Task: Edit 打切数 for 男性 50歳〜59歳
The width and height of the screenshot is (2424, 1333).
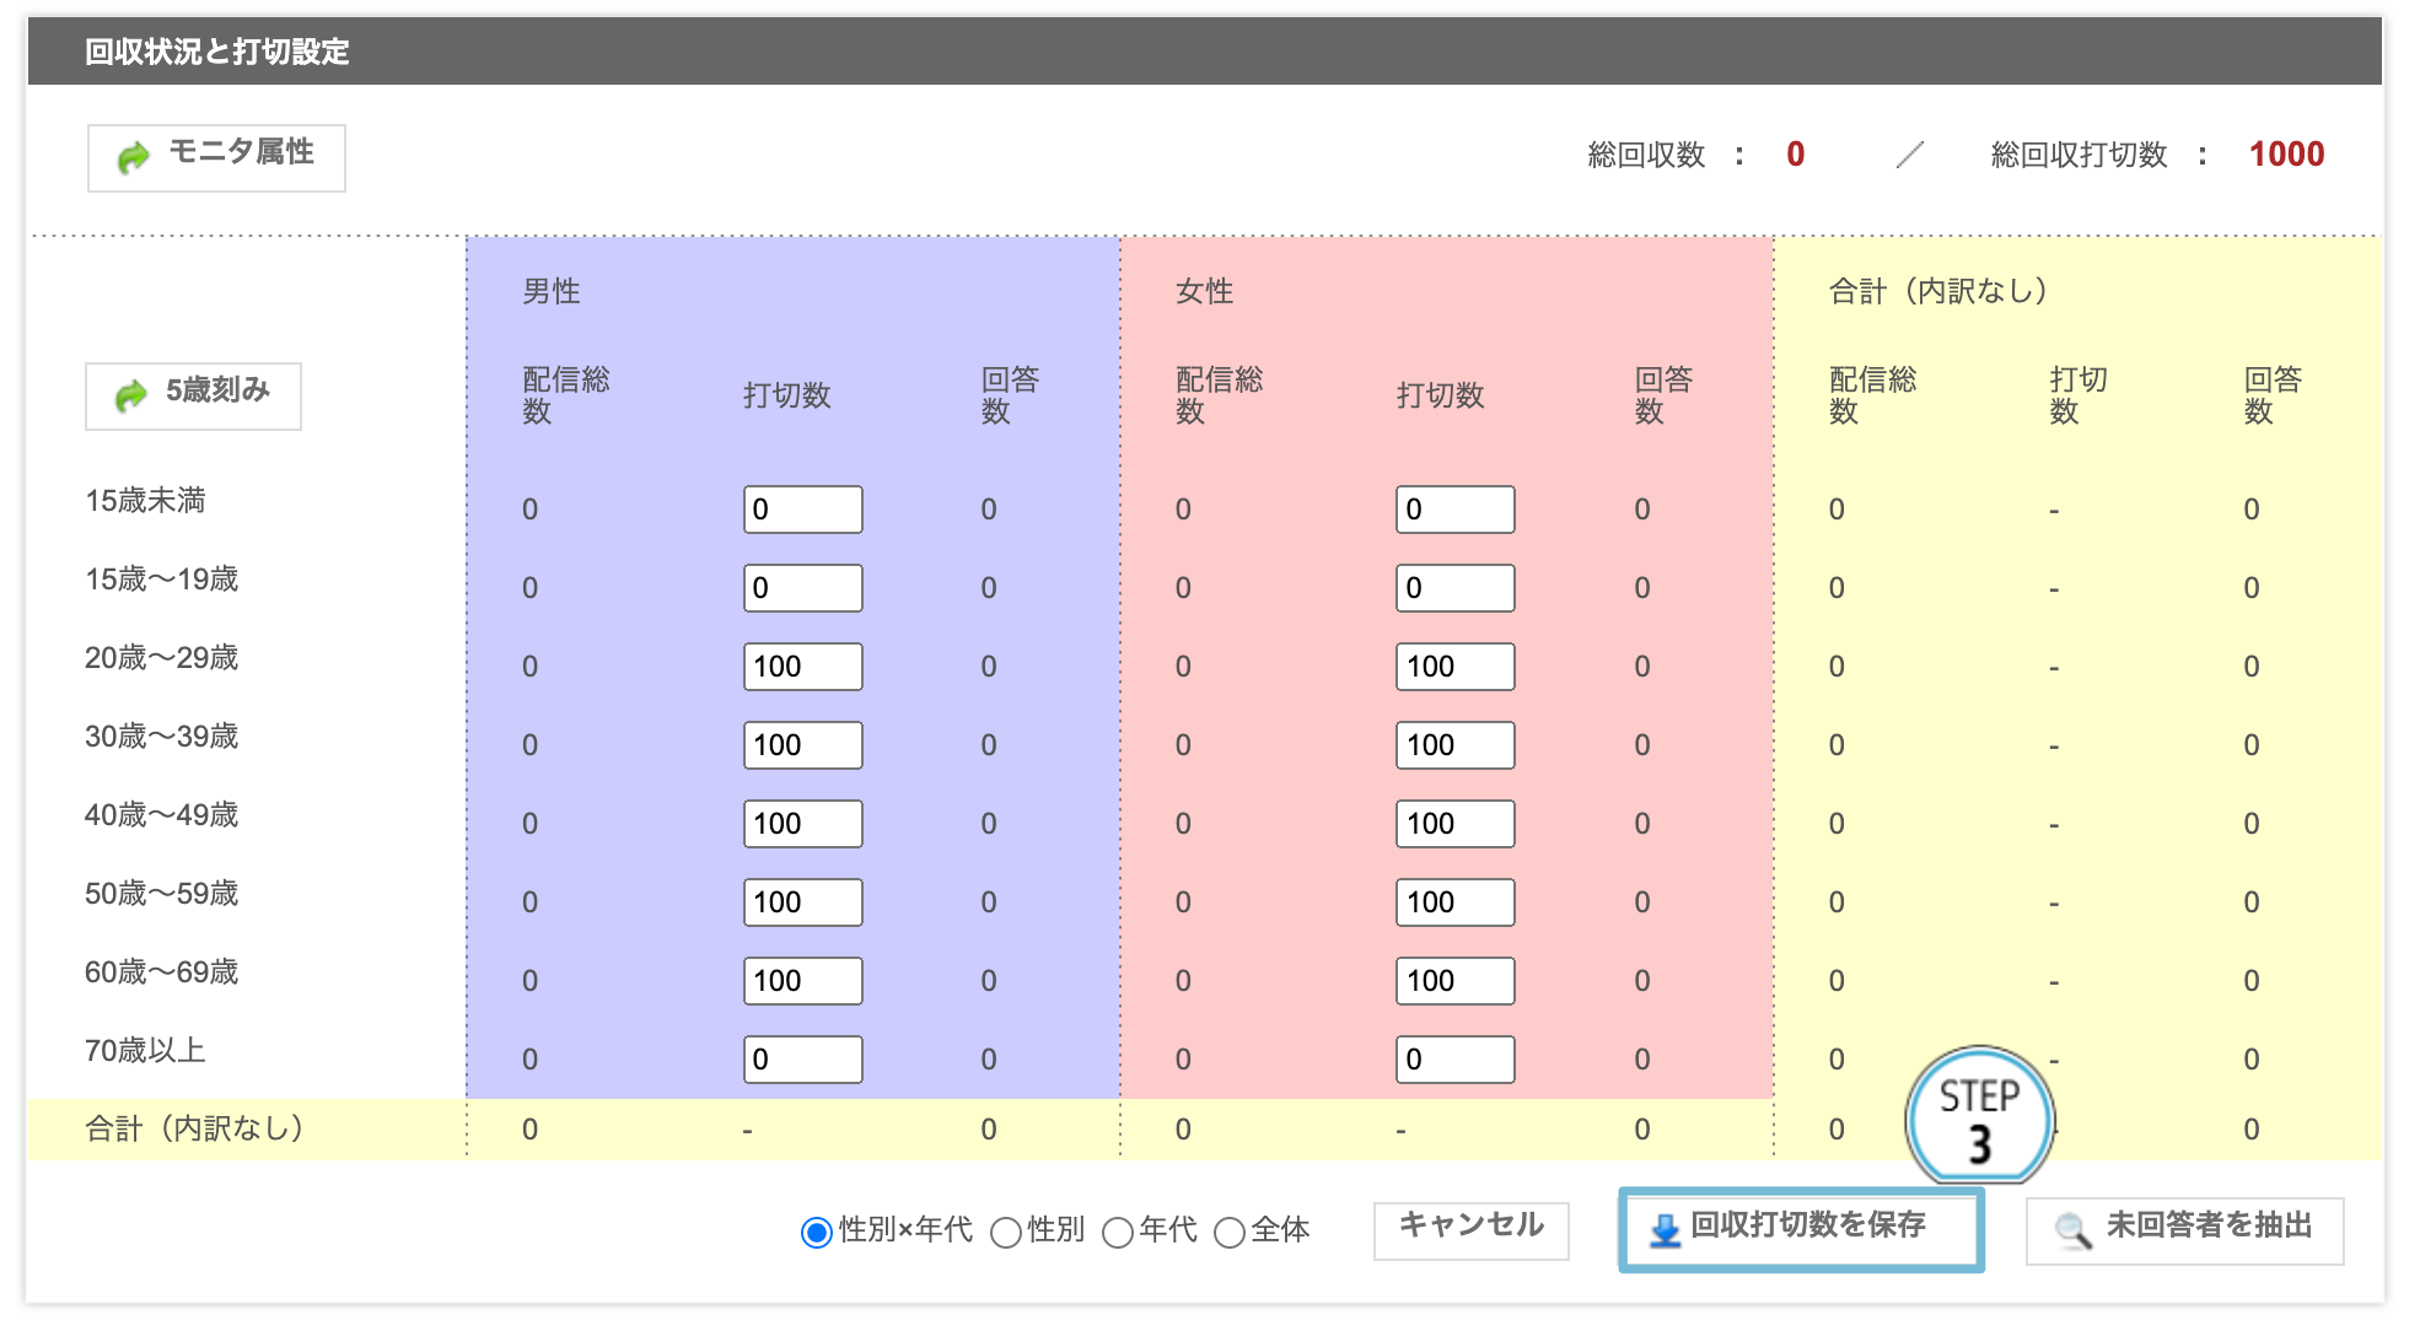Action: [x=802, y=902]
